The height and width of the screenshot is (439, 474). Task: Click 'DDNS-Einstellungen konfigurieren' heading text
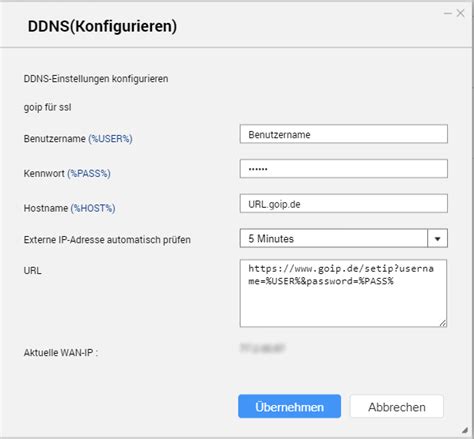pyautogui.click(x=96, y=79)
